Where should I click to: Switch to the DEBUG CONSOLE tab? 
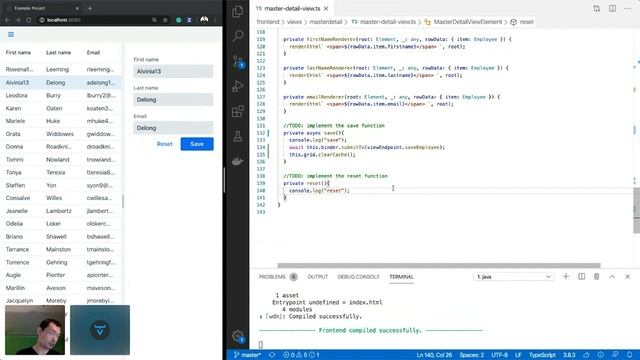click(358, 277)
